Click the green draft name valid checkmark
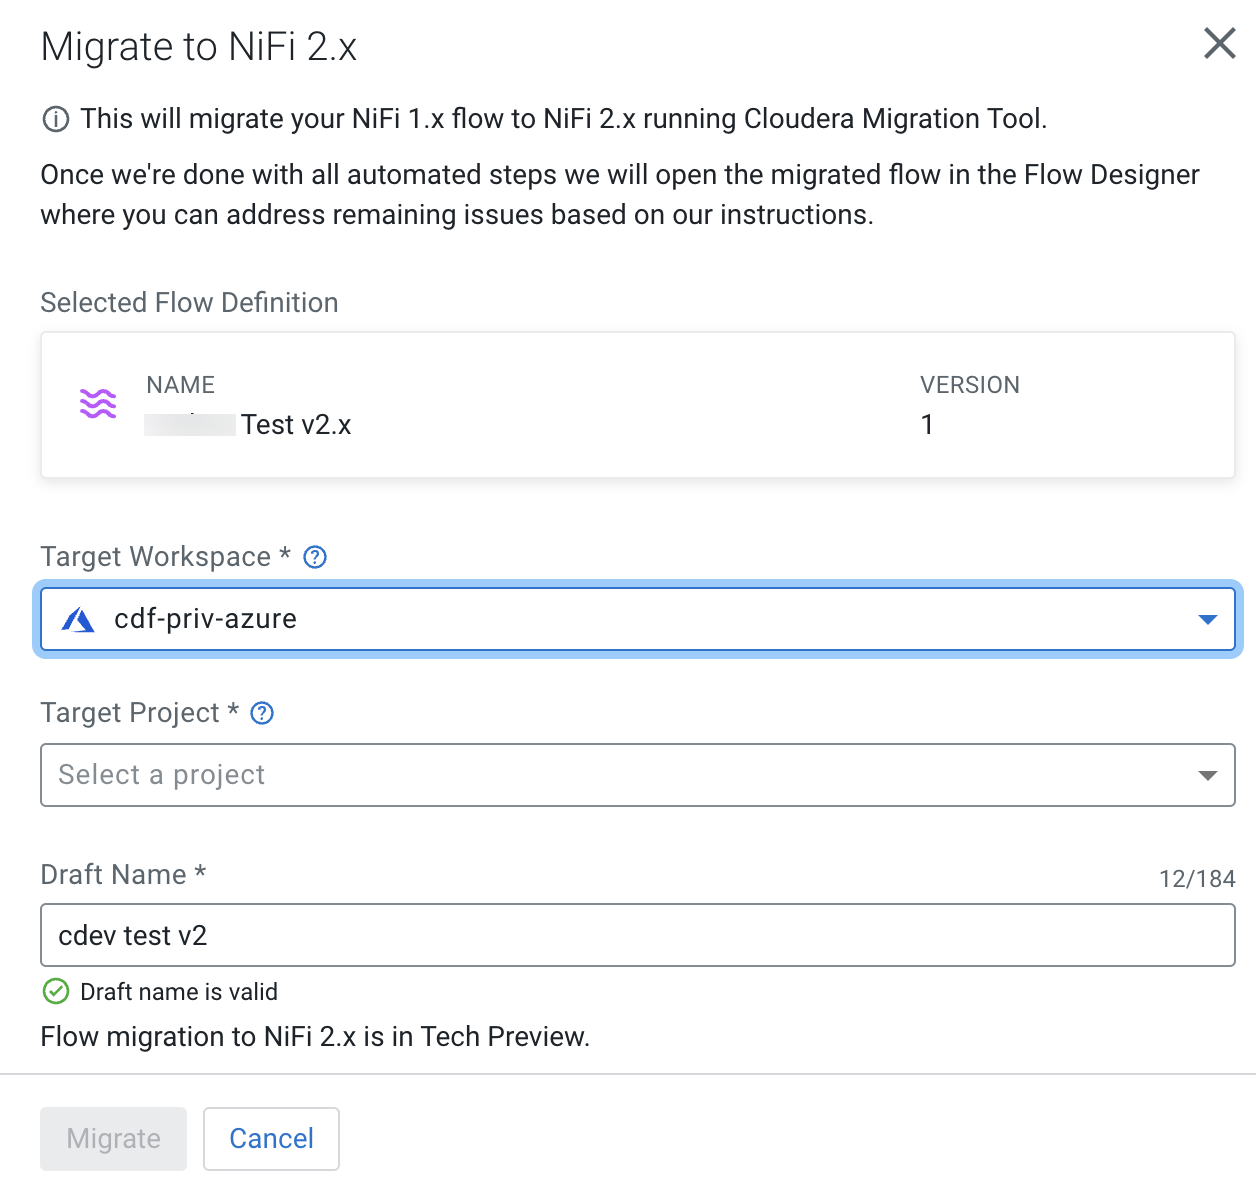The width and height of the screenshot is (1256, 1198). [x=56, y=991]
